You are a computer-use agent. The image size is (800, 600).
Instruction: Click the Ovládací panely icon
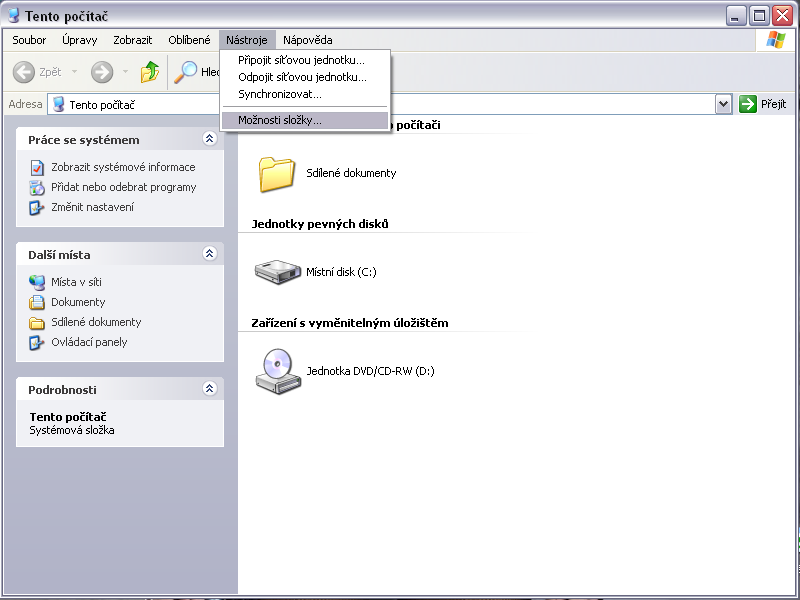click(37, 342)
